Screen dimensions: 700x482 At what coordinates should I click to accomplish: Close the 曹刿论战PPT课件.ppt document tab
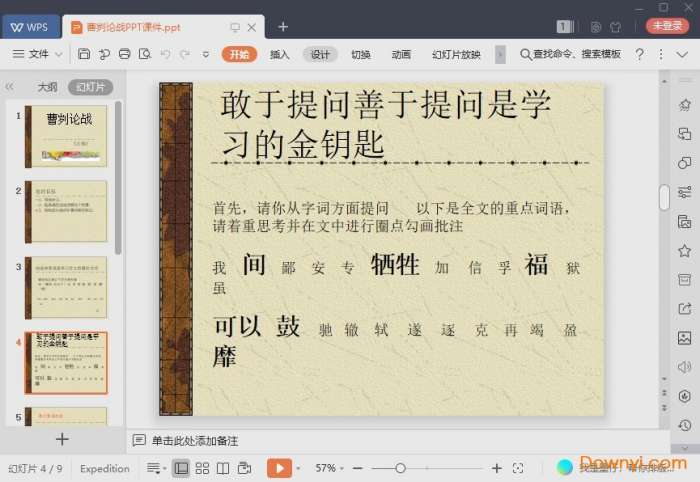pos(252,27)
